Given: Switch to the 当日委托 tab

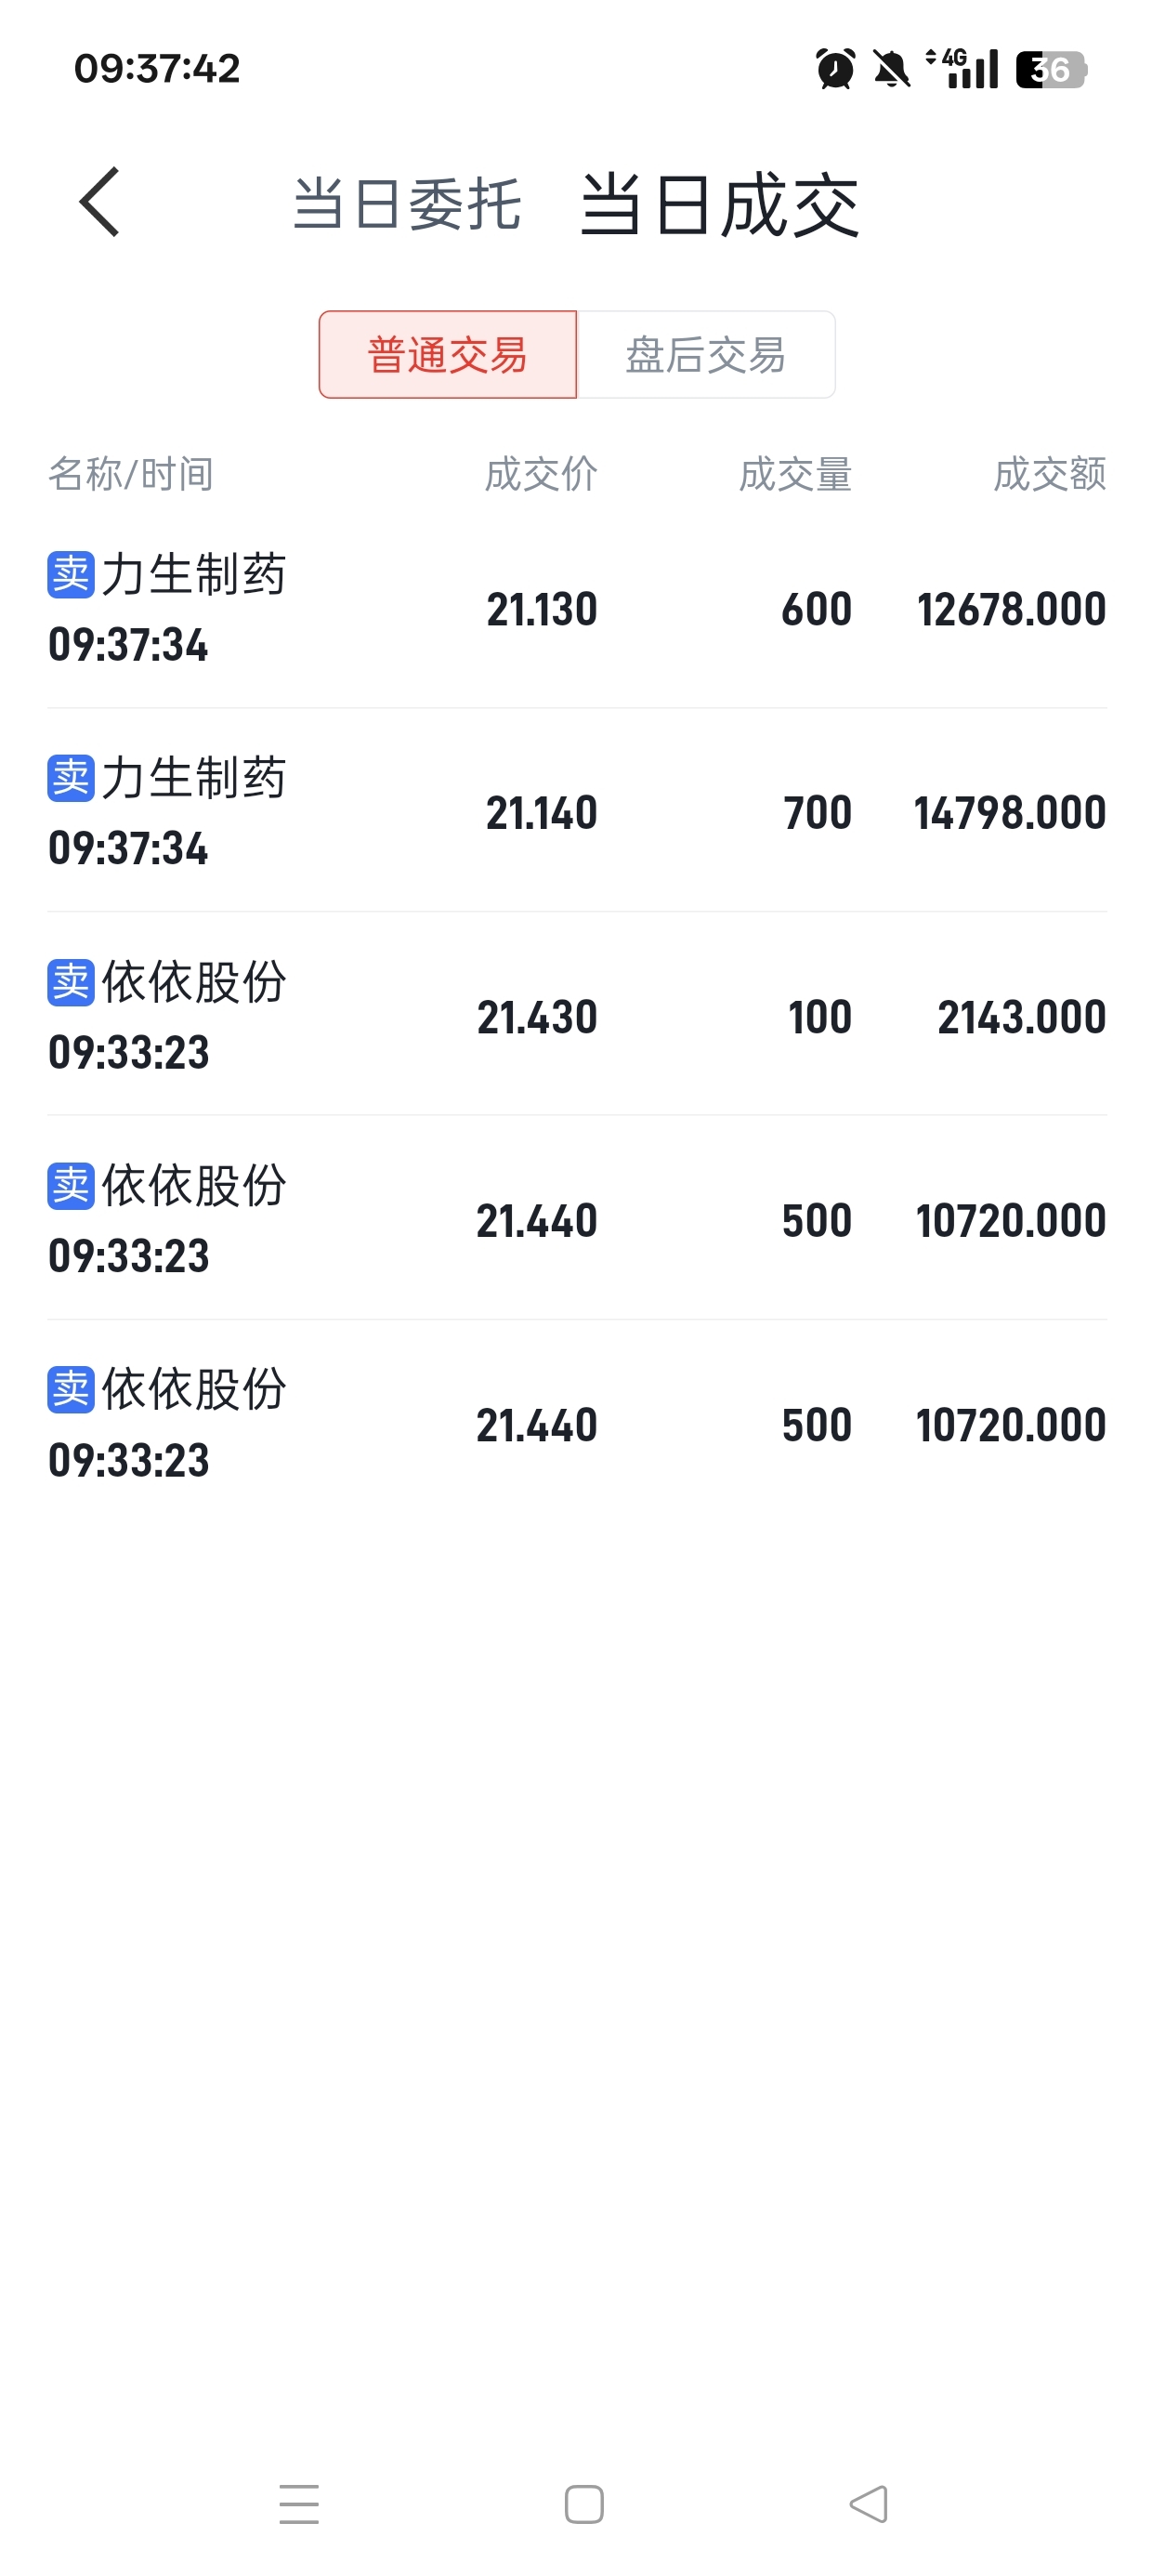Looking at the screenshot, I should 407,204.
